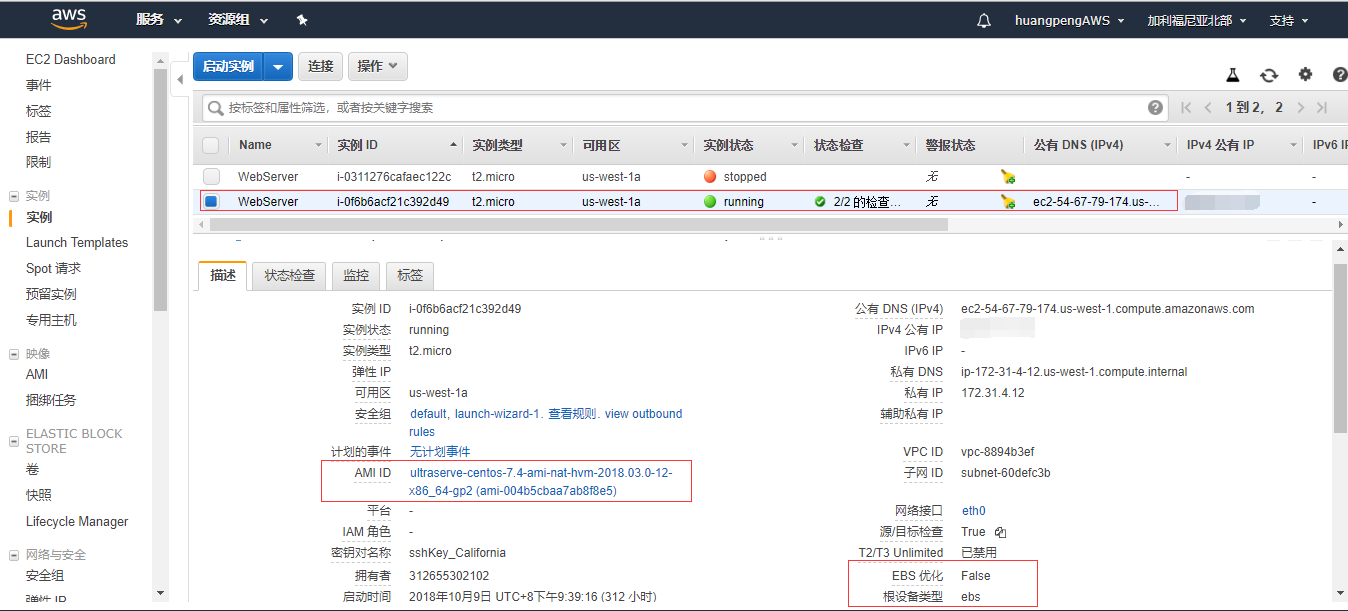Click the search magnifier icon in filter box
The image size is (1348, 611).
tap(216, 108)
